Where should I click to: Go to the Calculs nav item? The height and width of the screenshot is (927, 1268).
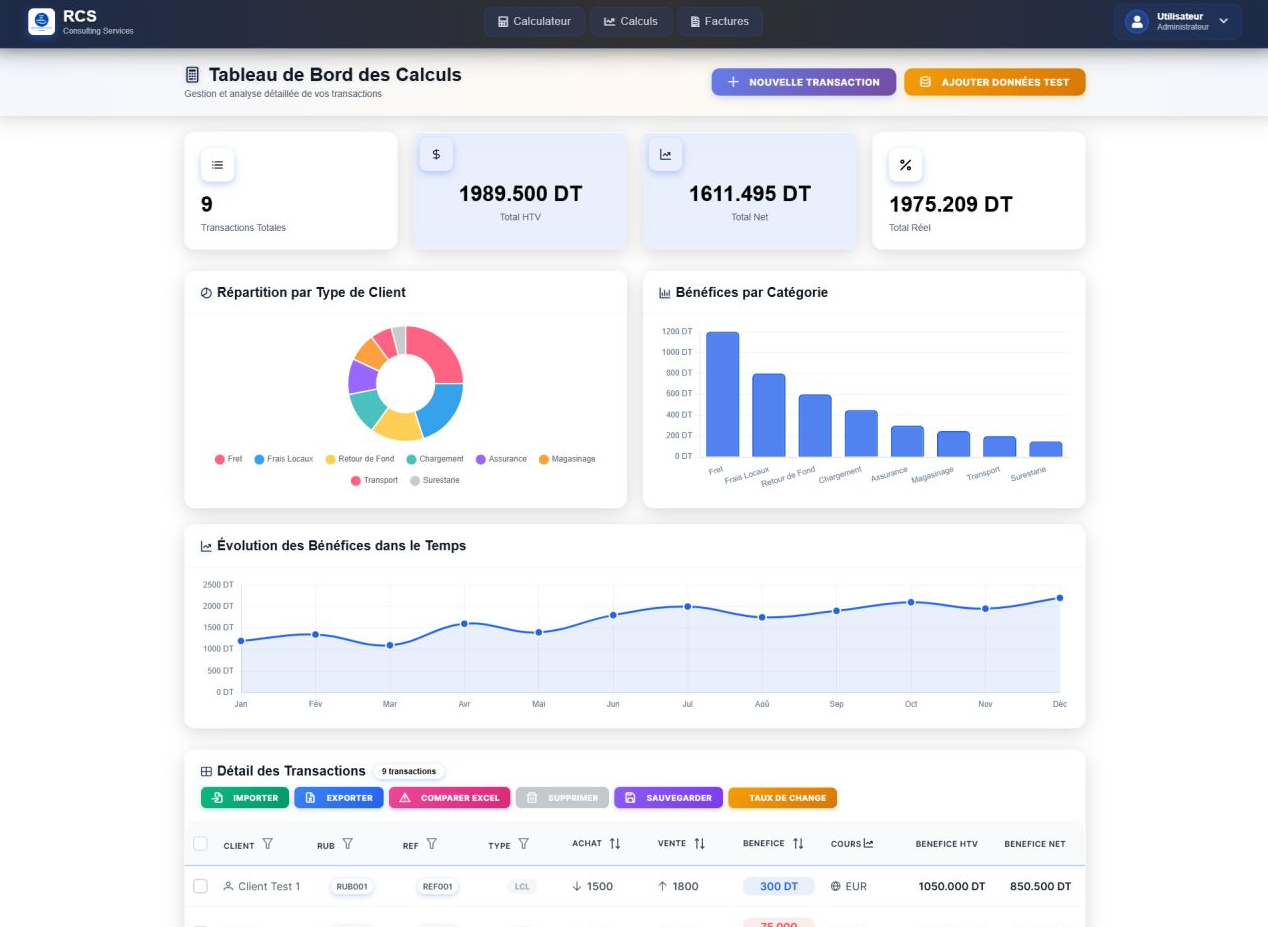(630, 21)
